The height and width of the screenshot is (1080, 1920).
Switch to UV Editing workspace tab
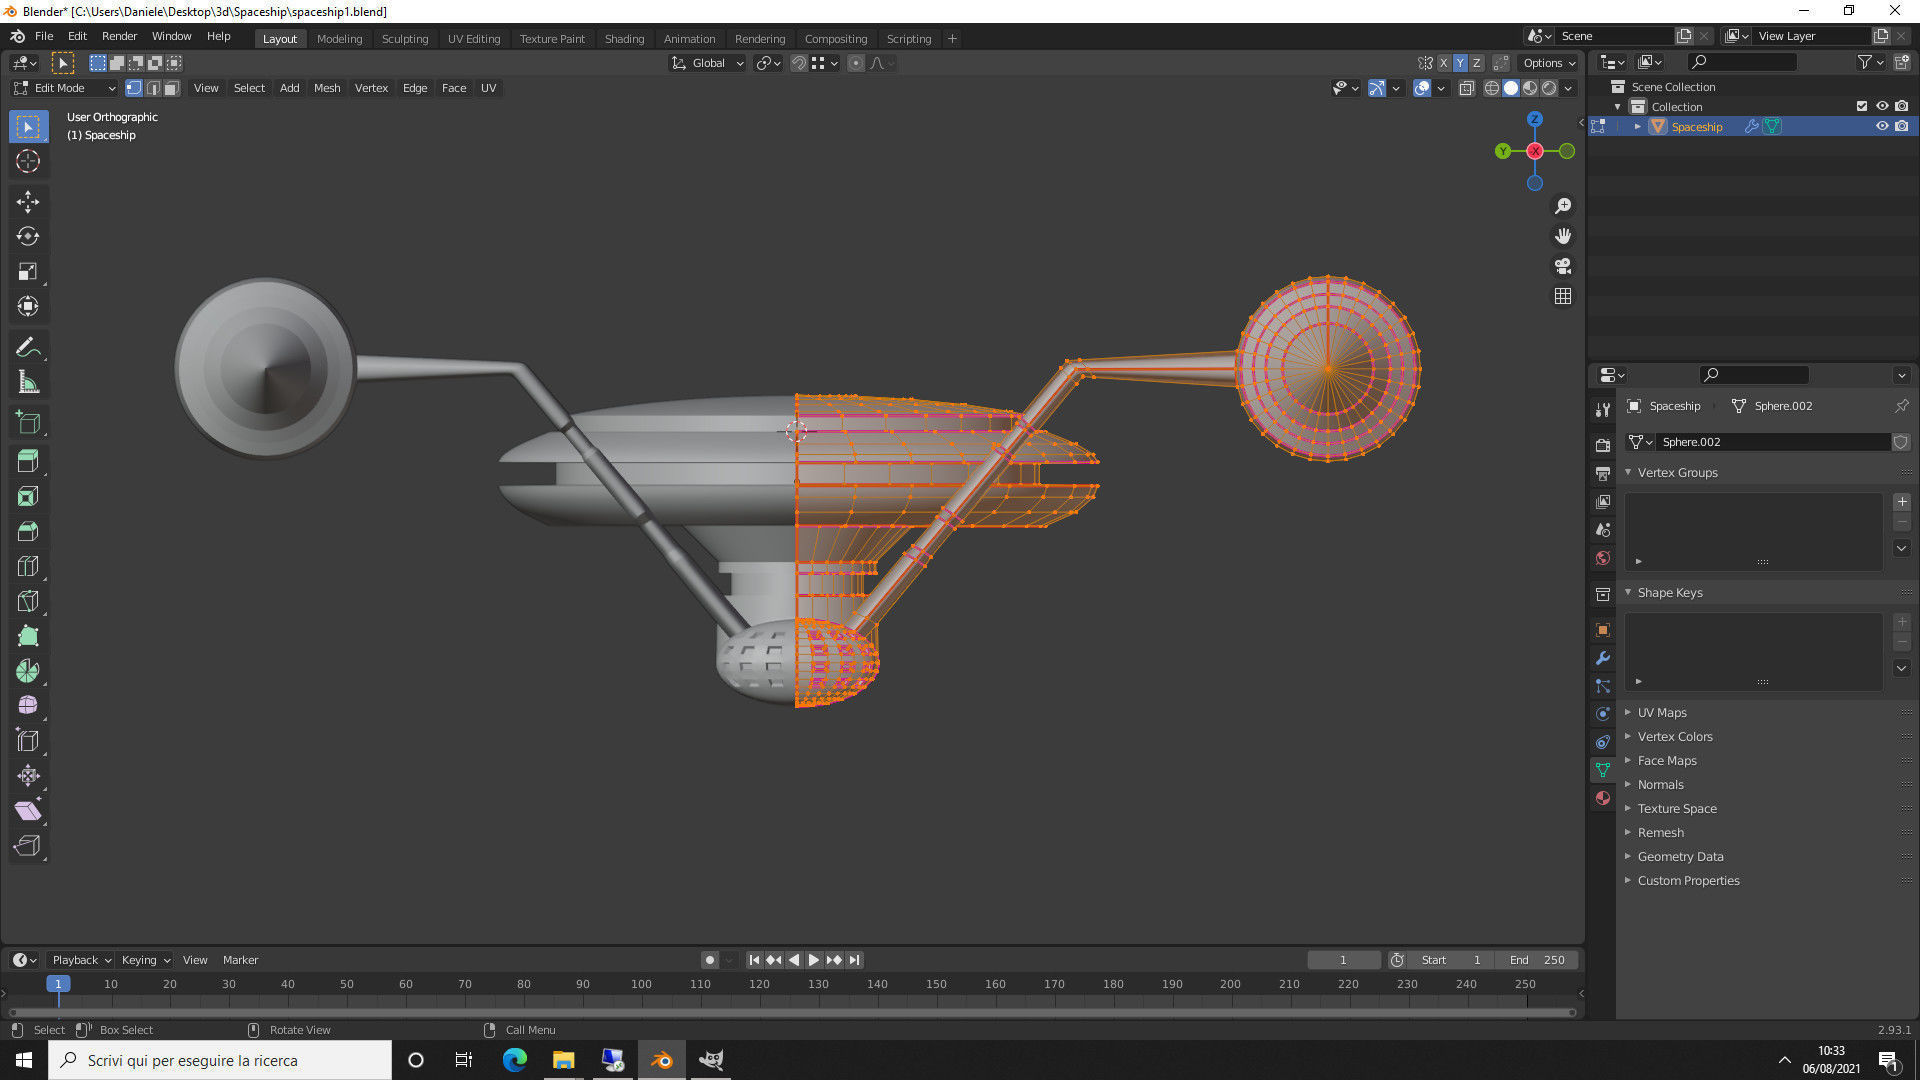[473, 39]
